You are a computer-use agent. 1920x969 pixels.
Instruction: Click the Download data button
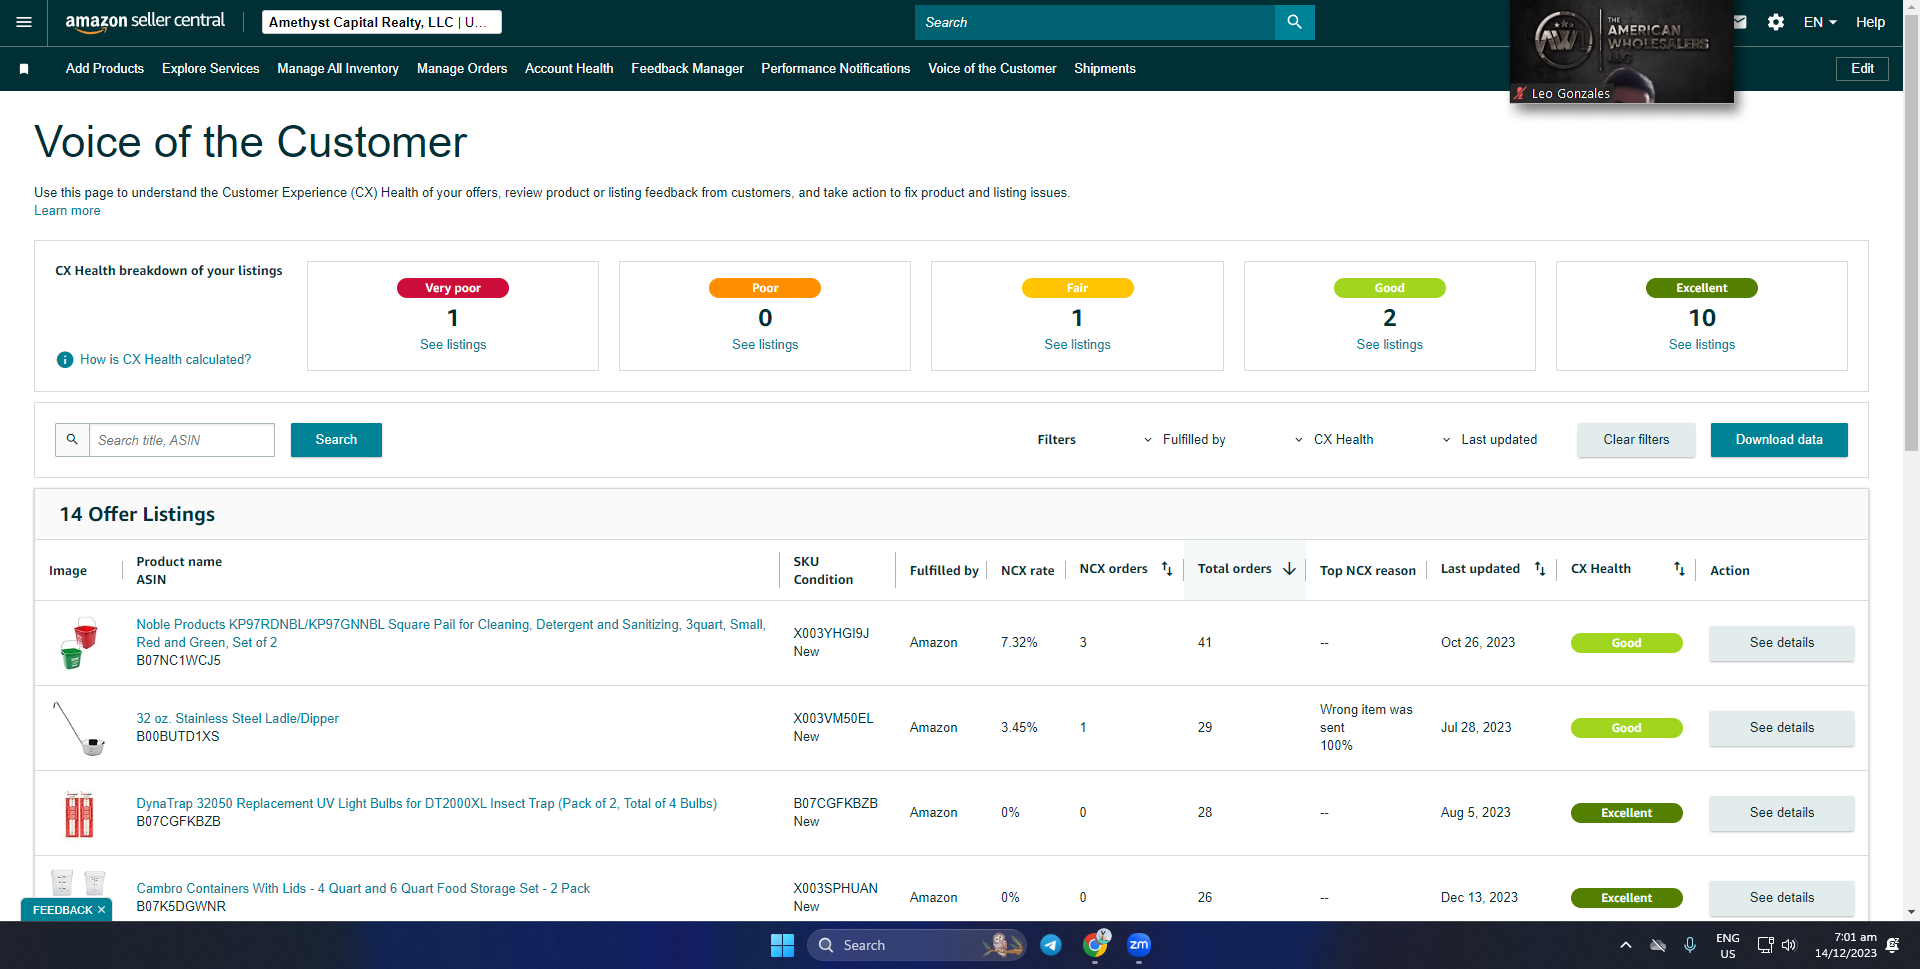[1779, 440]
